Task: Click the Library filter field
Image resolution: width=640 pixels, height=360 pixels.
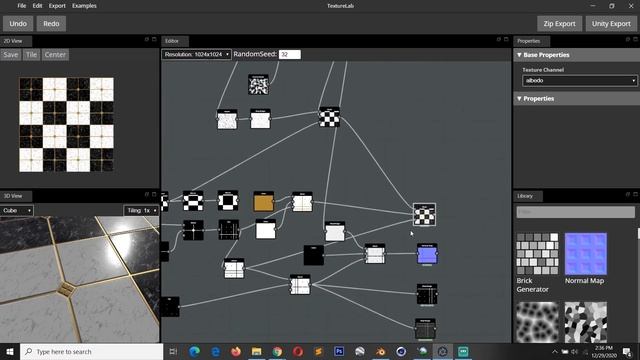Action: click(x=576, y=212)
